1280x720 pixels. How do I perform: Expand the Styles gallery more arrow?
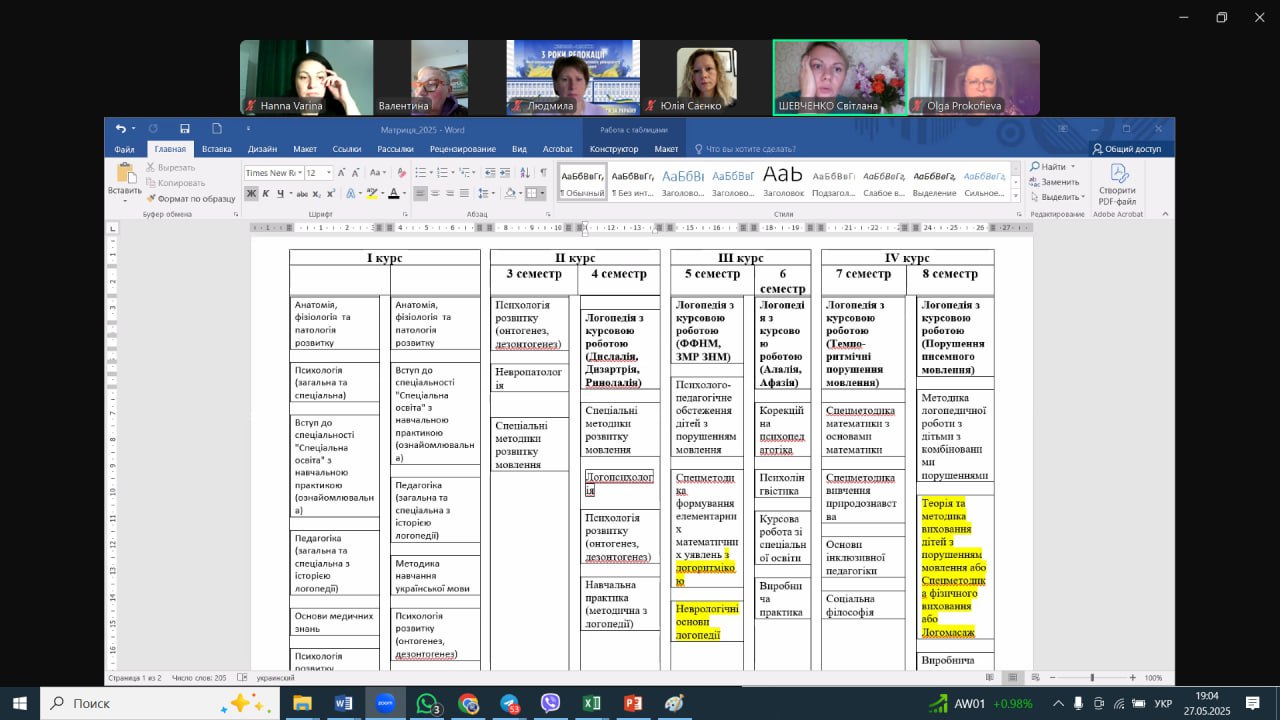1016,194
